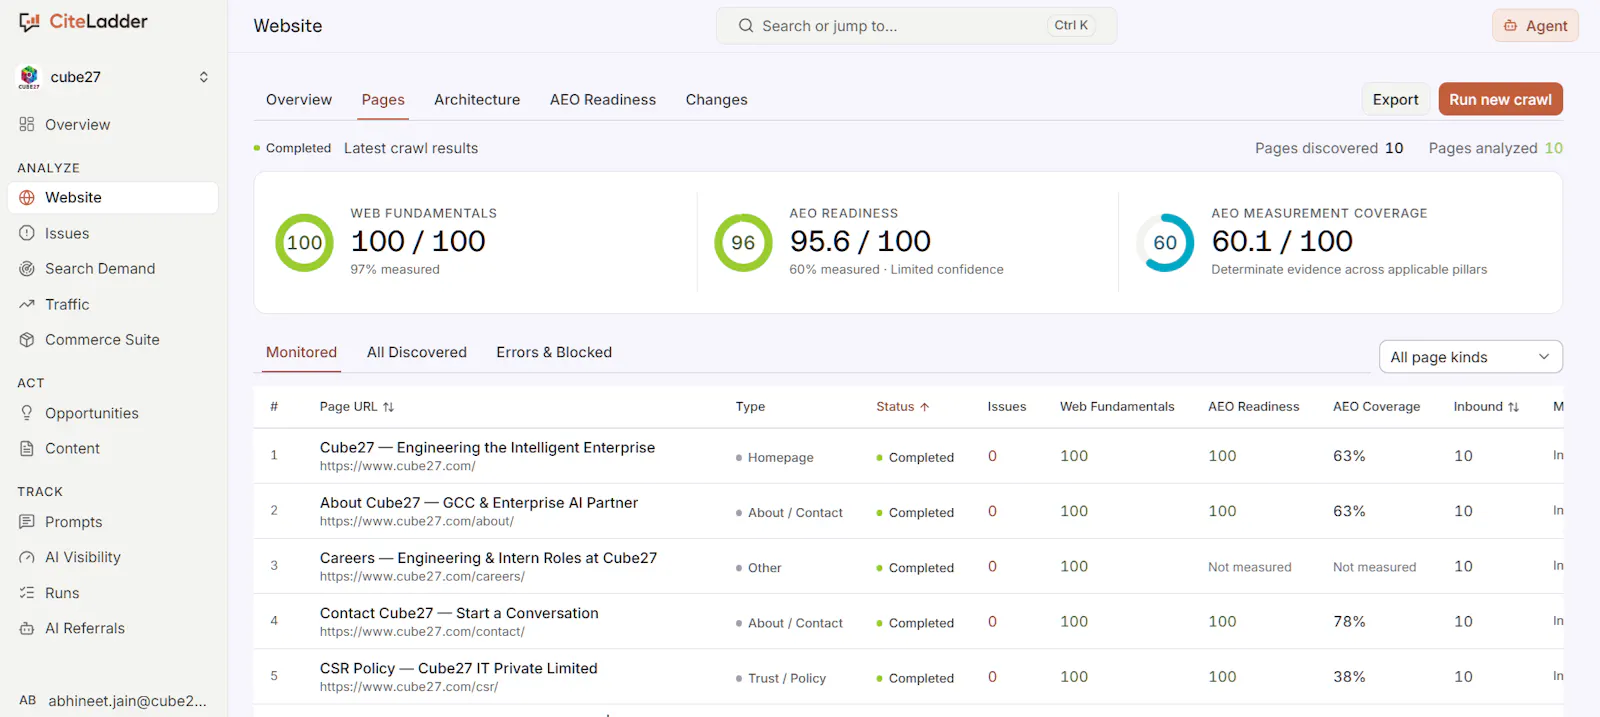Image resolution: width=1600 pixels, height=717 pixels.
Task: Expand the cube27 workspace switcher chevrons
Action: (x=204, y=77)
